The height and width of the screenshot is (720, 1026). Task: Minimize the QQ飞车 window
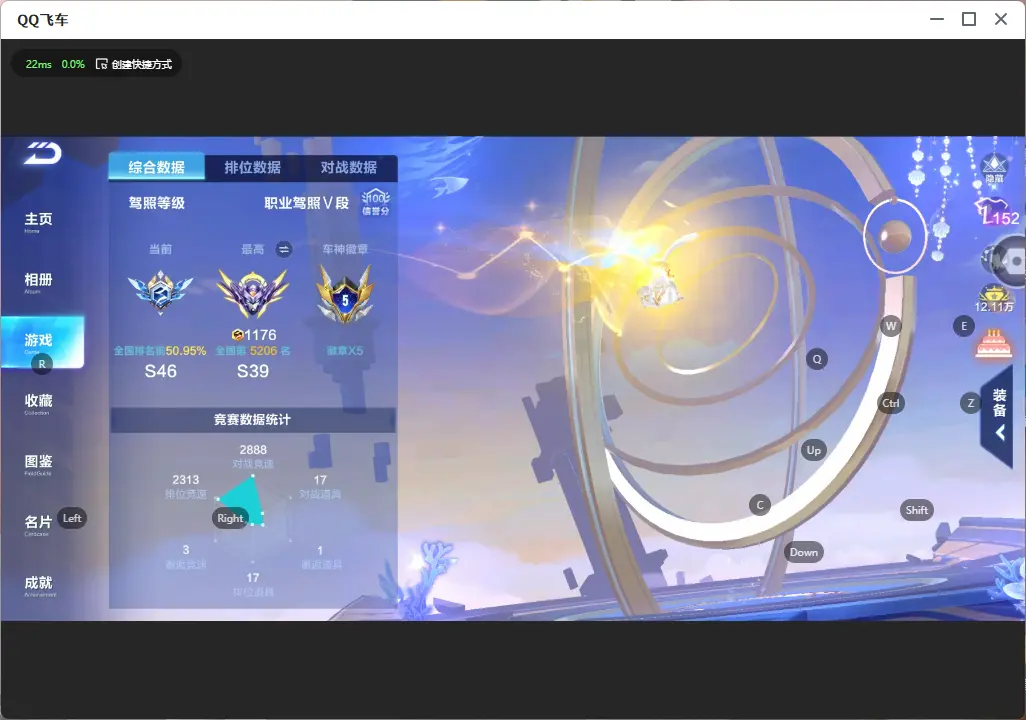tap(937, 19)
